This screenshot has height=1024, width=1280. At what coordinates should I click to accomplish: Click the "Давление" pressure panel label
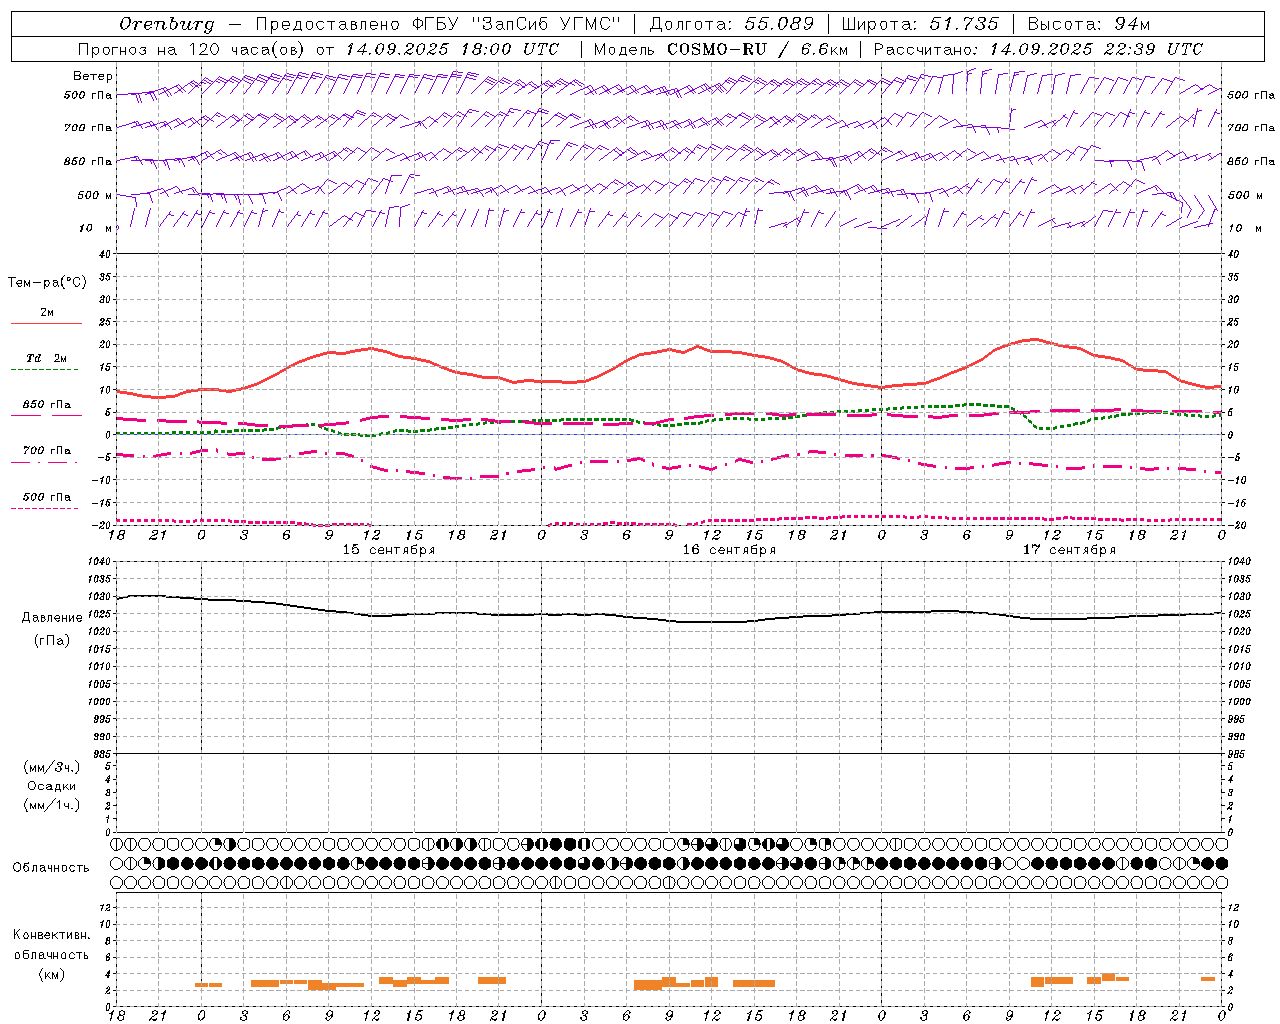tap(52, 618)
